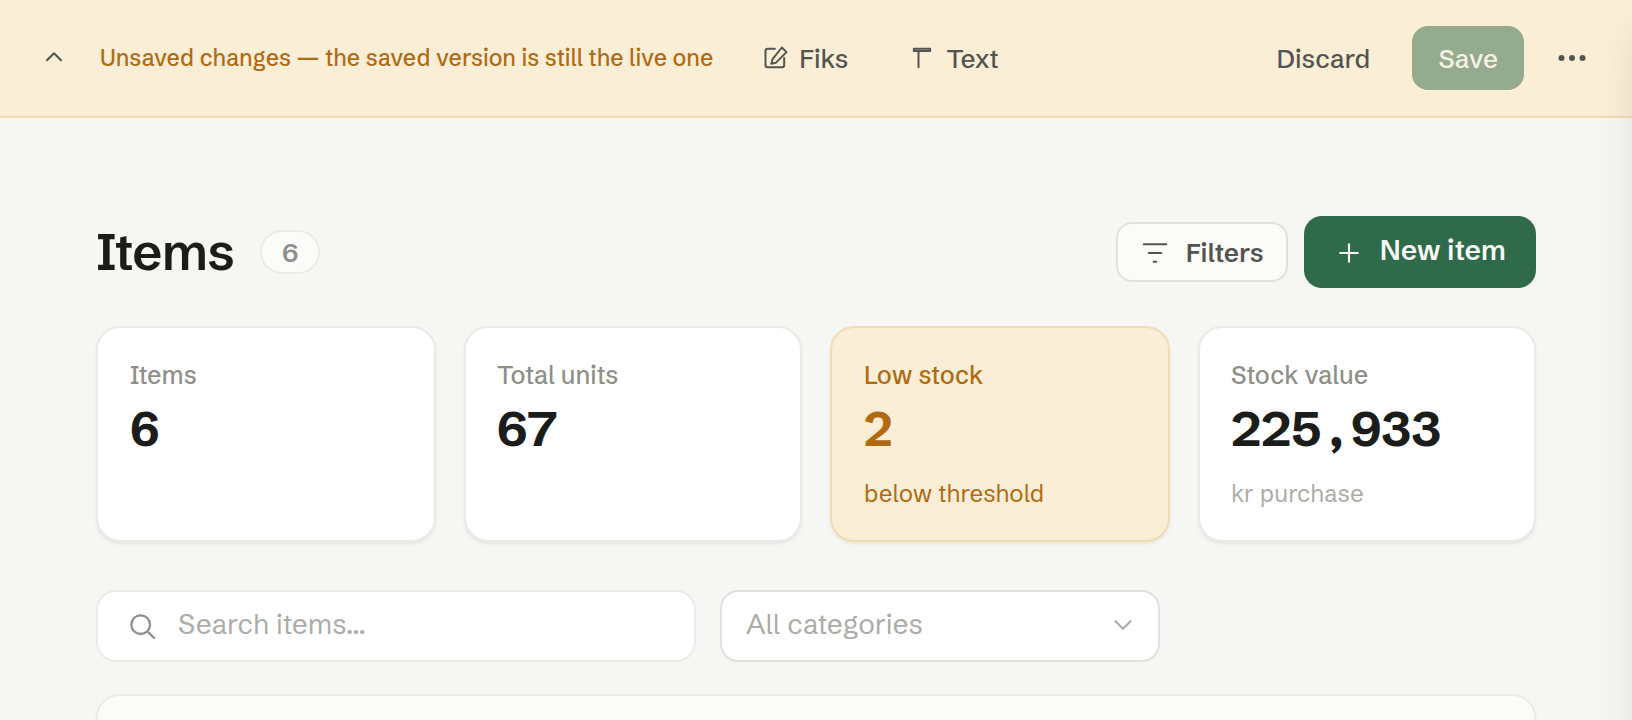Select the Text tool
This screenshot has height=720, width=1632.
(955, 59)
